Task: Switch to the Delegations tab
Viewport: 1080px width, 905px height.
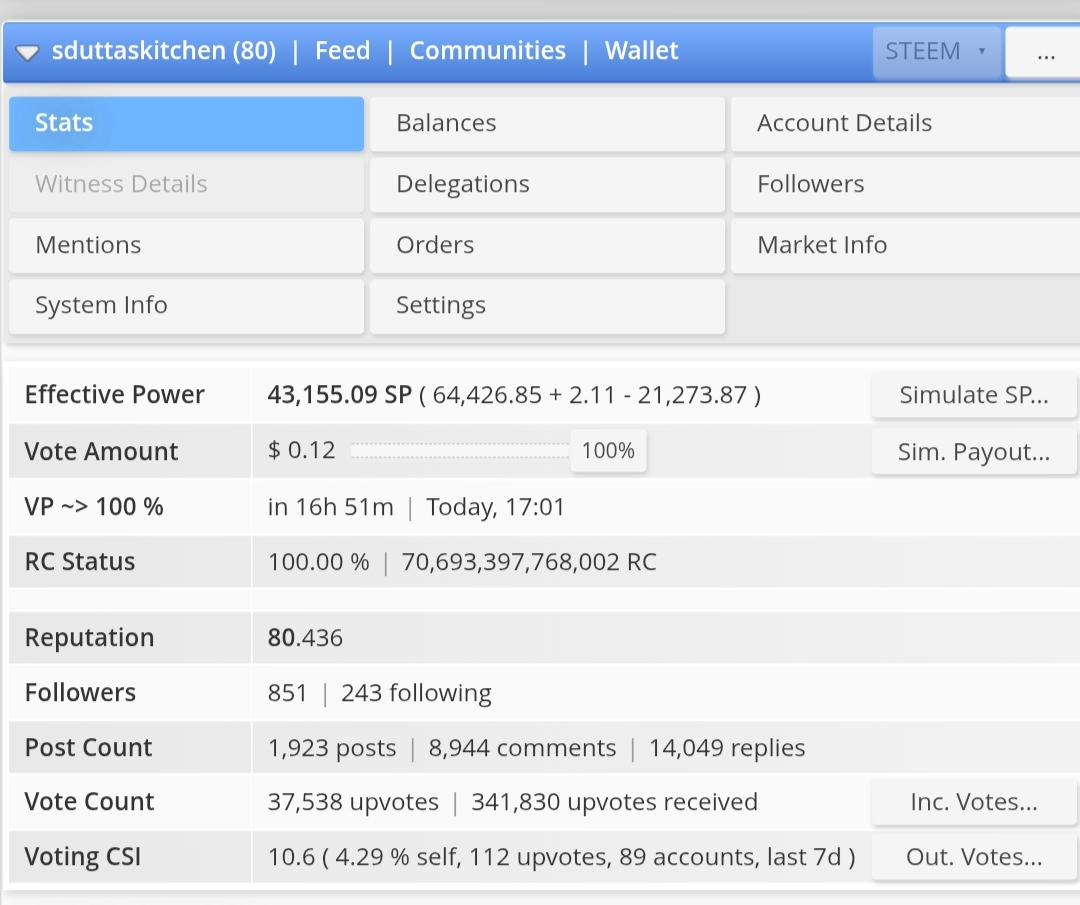Action: pos(548,184)
